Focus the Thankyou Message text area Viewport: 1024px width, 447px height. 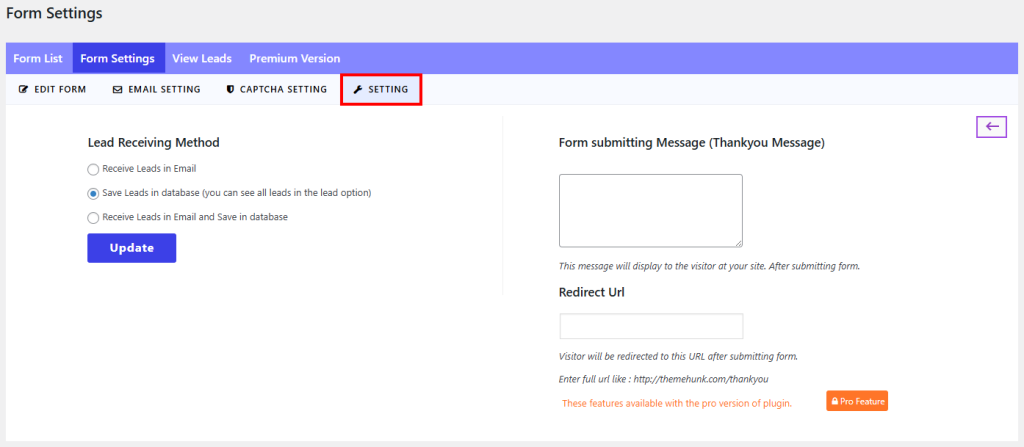(x=650, y=210)
